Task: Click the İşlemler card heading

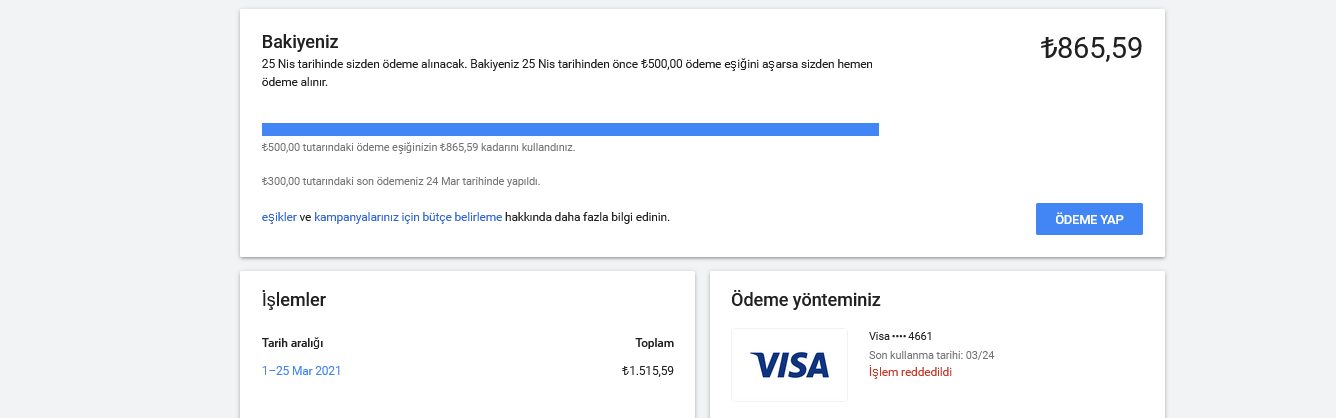Action: (x=294, y=300)
